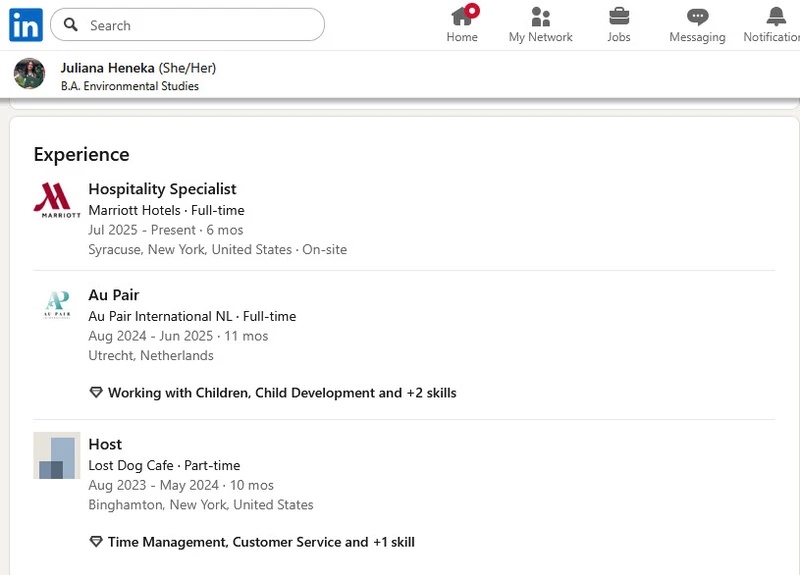Open the Hospitality Specialist job title

162,189
